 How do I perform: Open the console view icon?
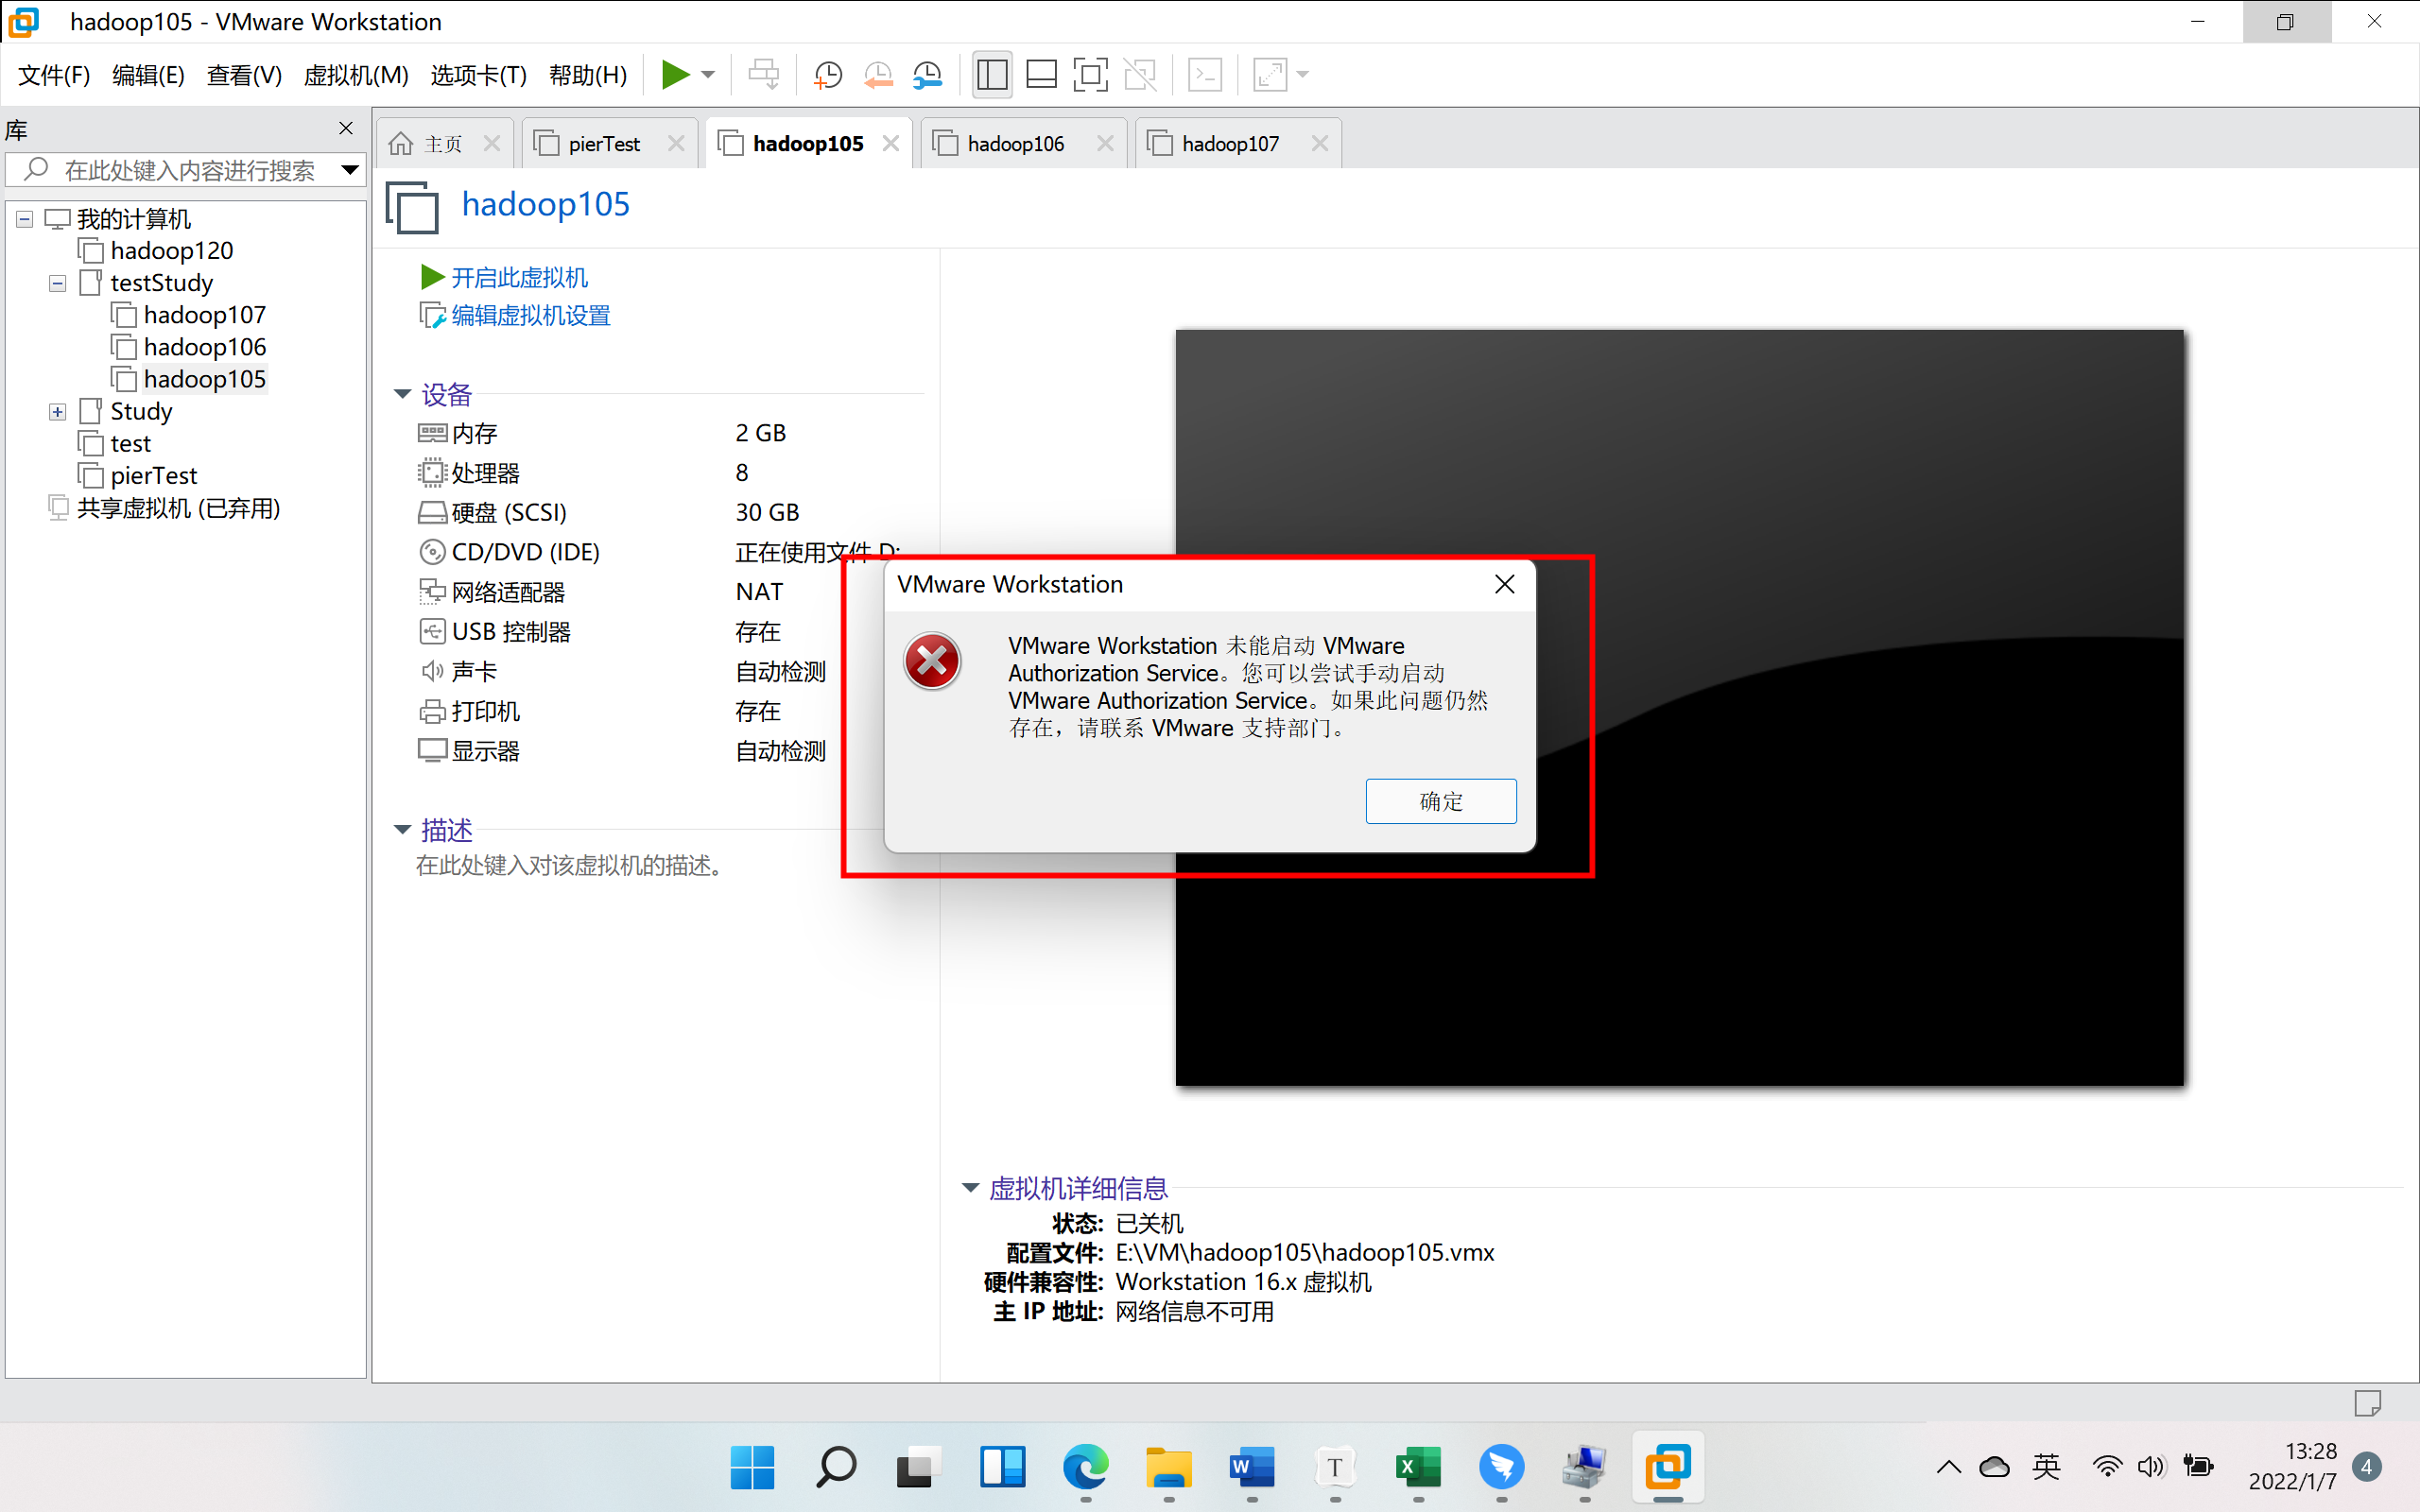(1205, 74)
